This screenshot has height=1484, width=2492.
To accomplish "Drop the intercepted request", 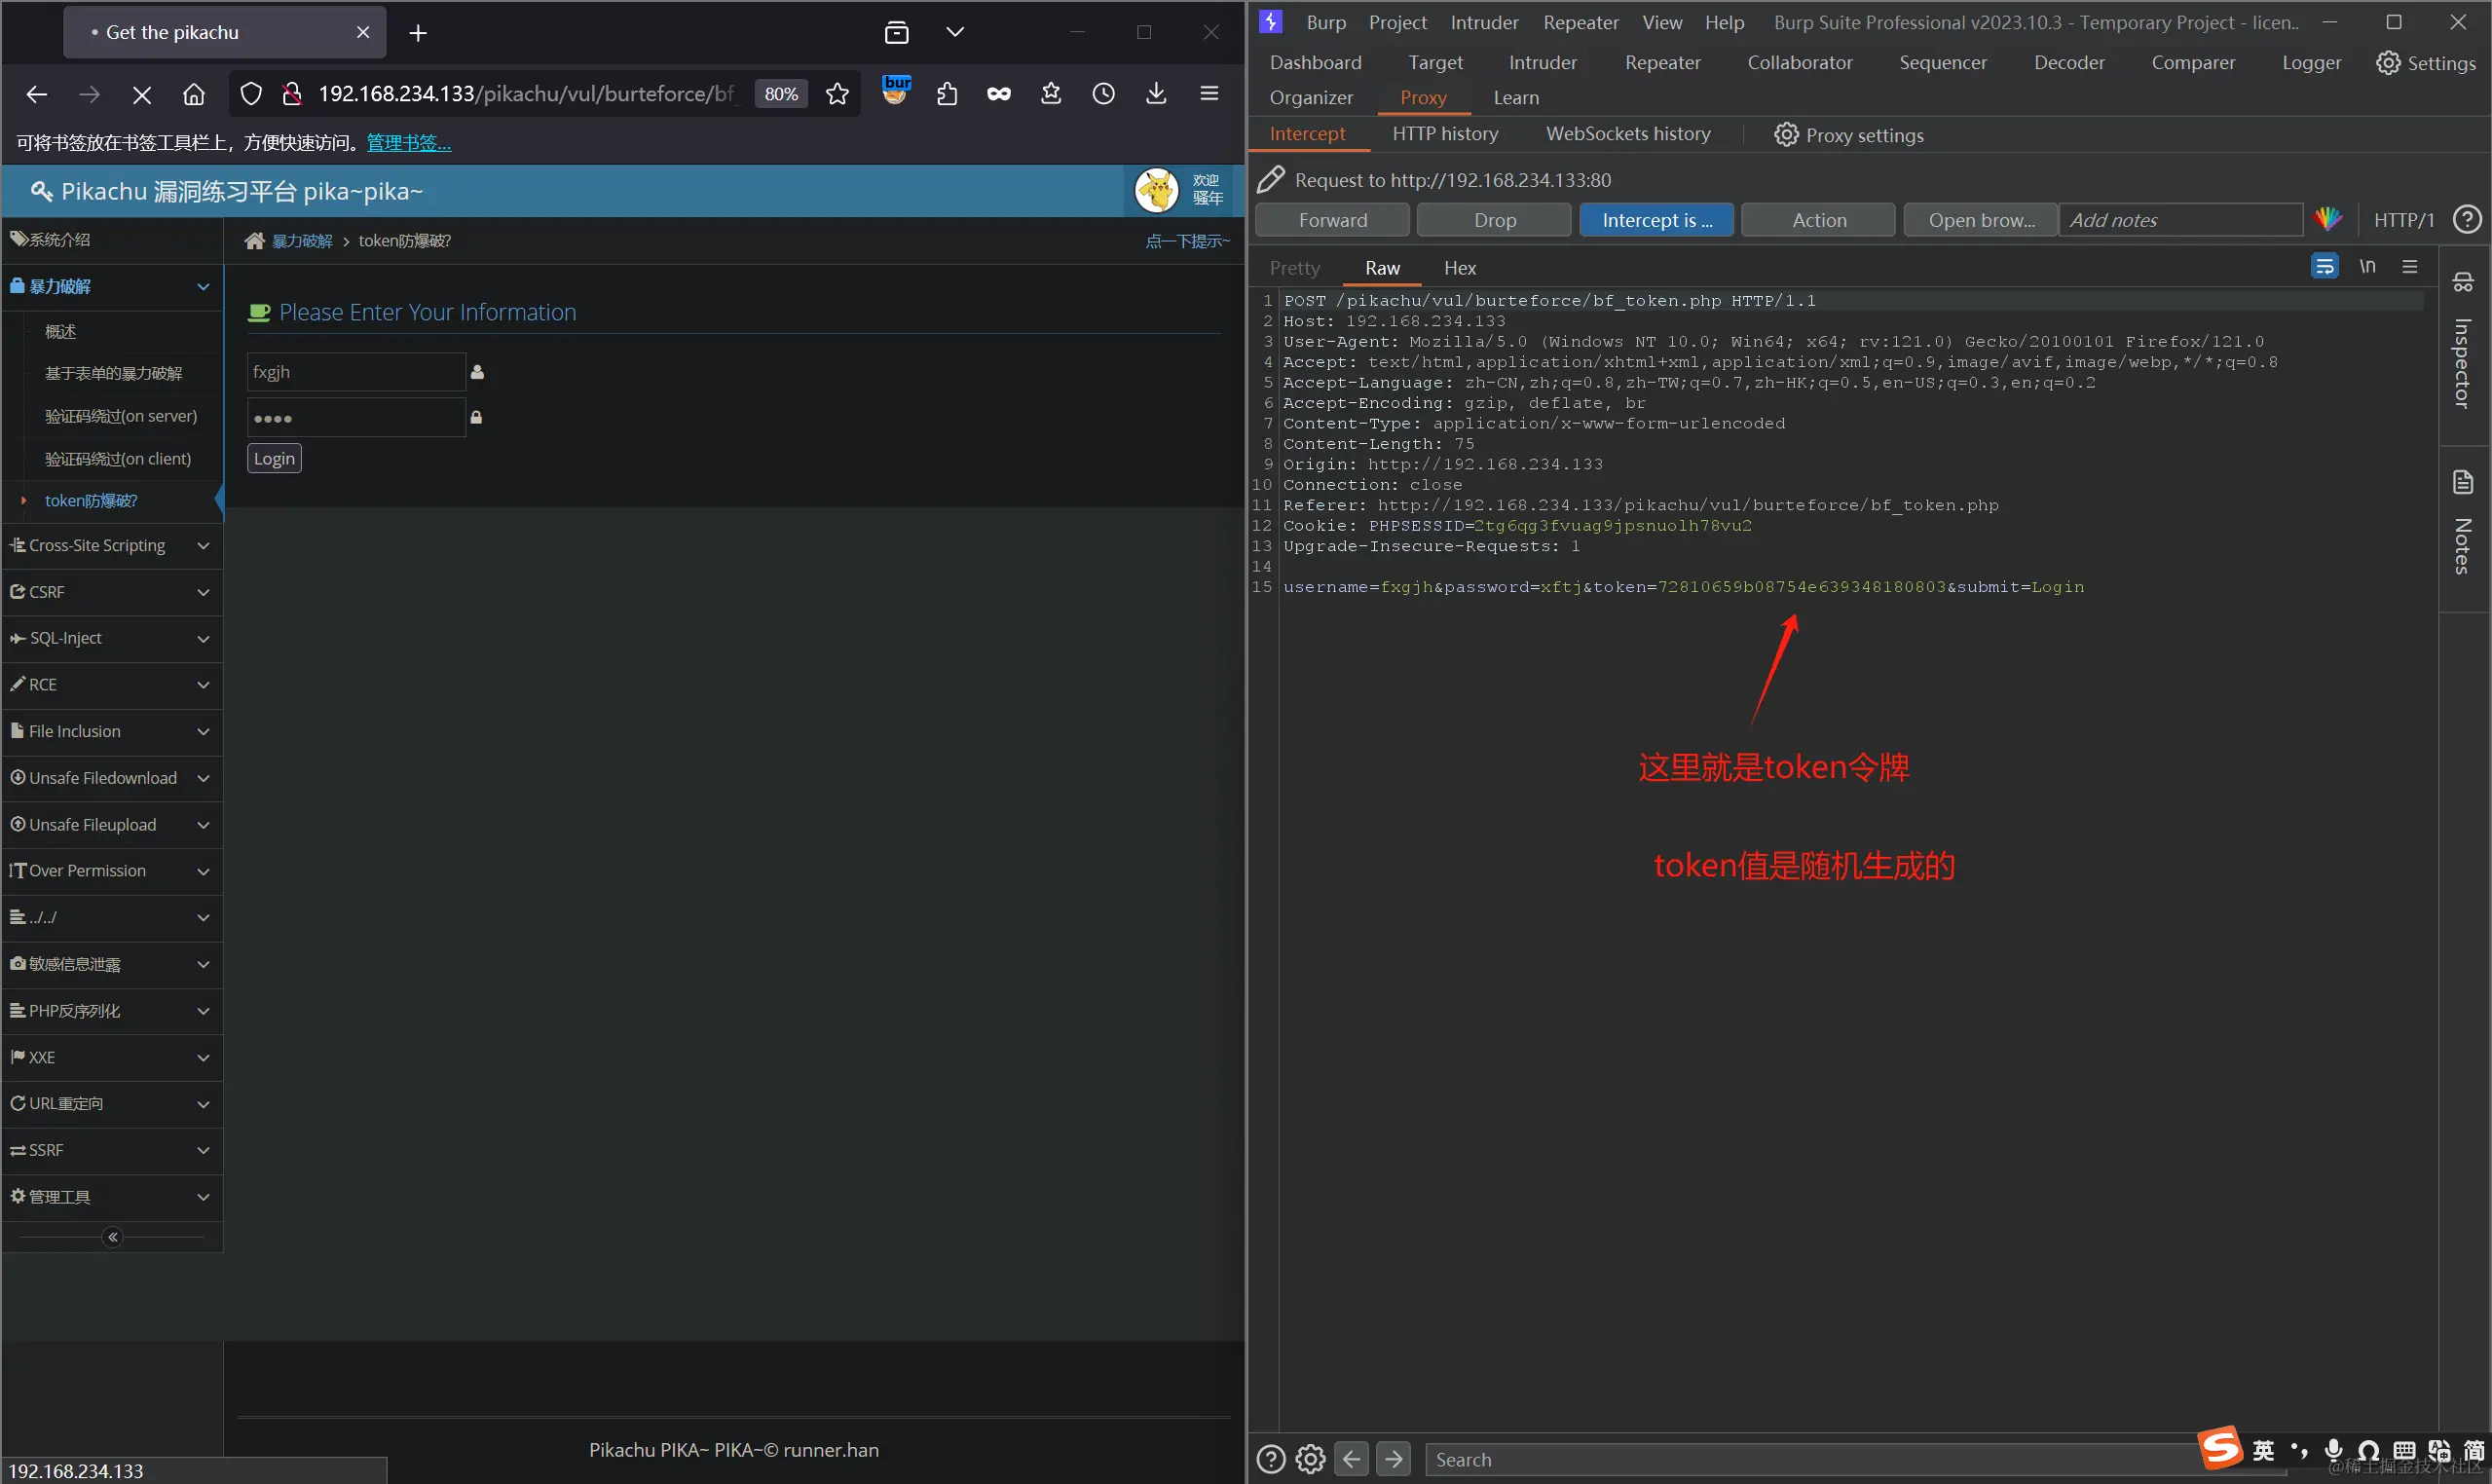I will tap(1494, 220).
